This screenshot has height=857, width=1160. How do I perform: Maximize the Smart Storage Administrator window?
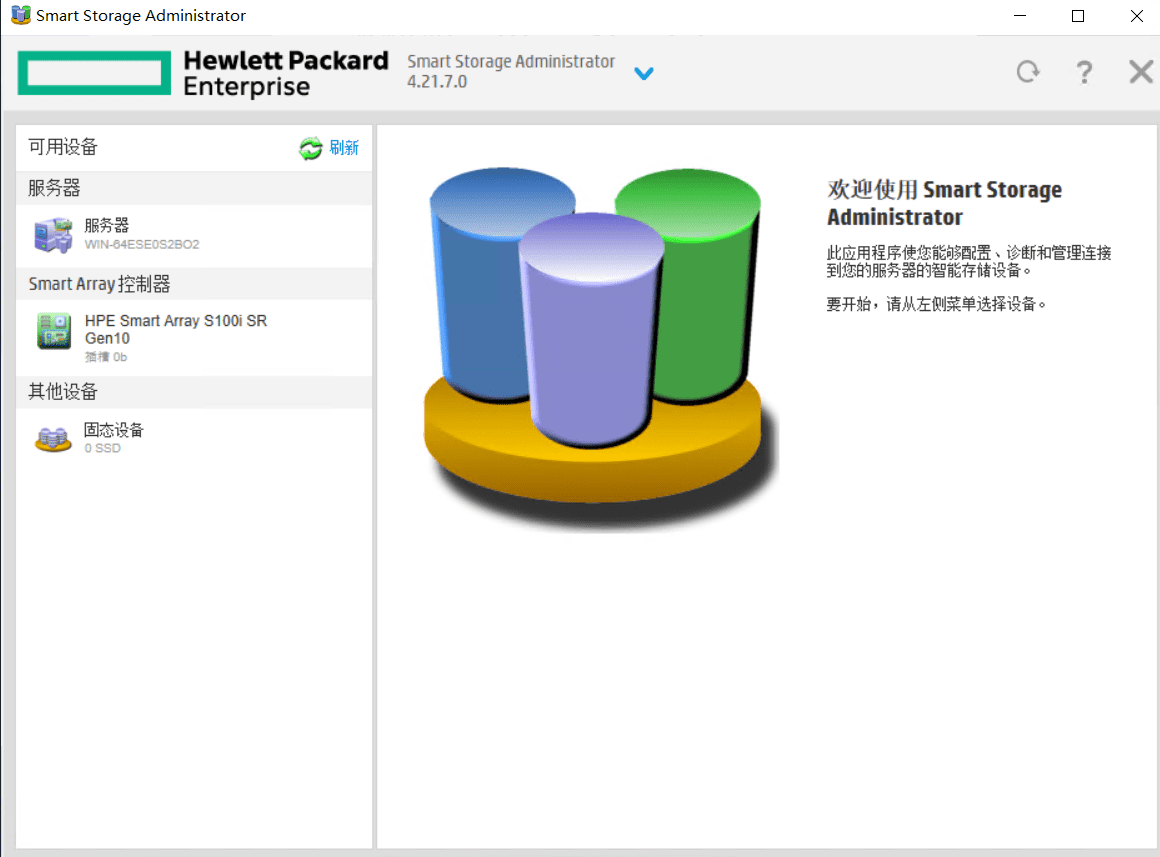click(1078, 15)
